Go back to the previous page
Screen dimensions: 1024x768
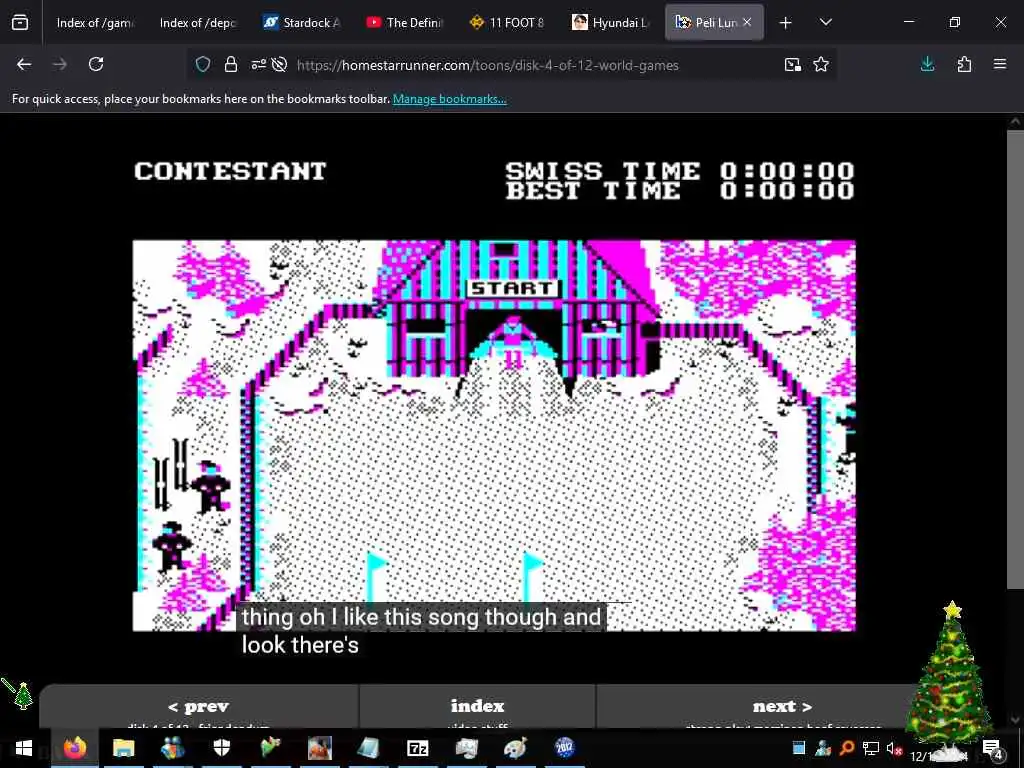coord(24,64)
